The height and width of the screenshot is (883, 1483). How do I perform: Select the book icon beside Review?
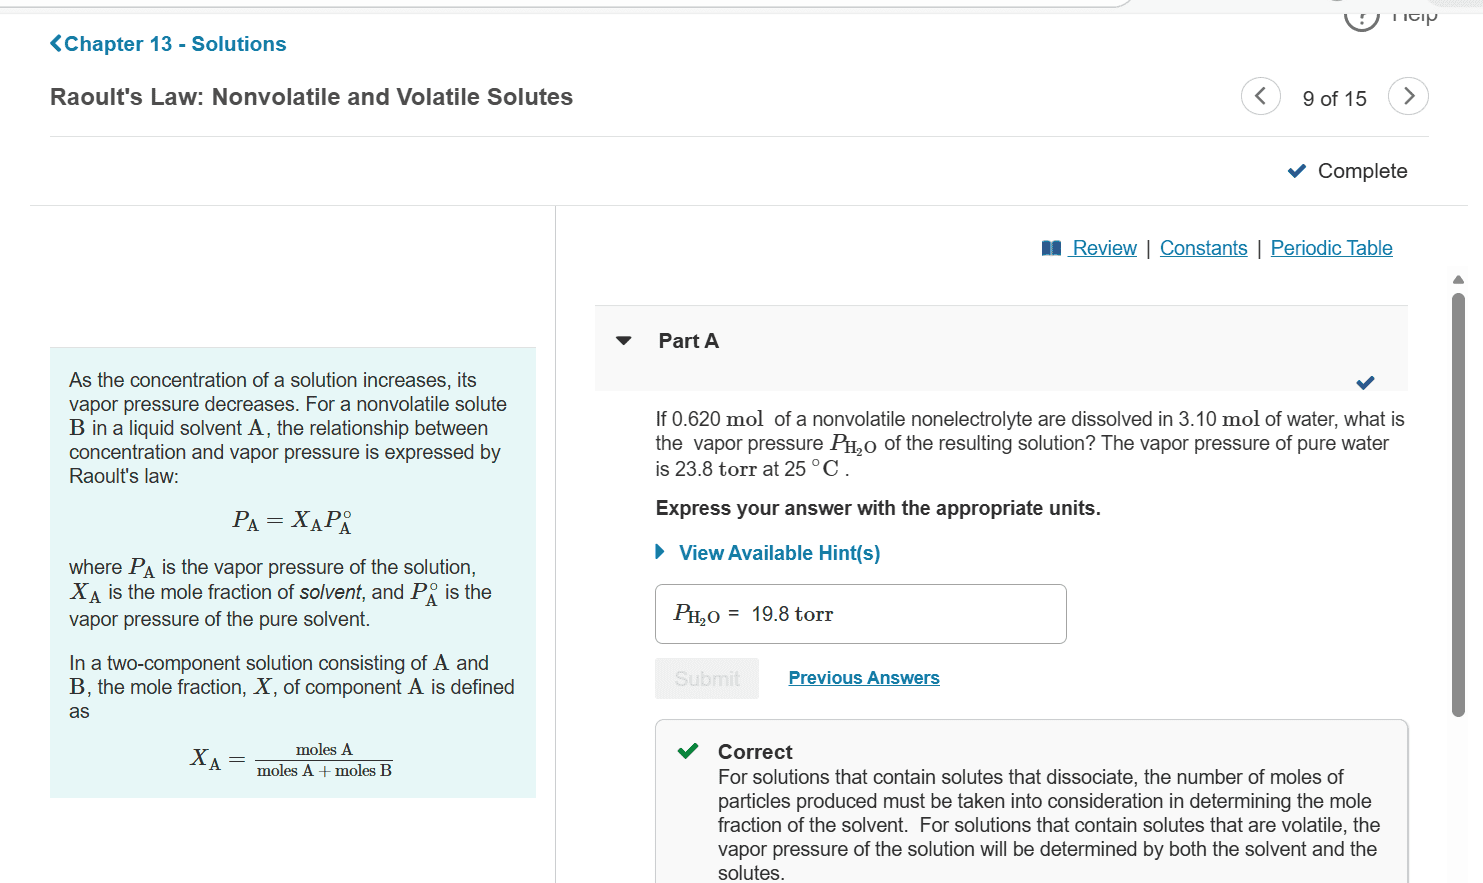[1052, 247]
